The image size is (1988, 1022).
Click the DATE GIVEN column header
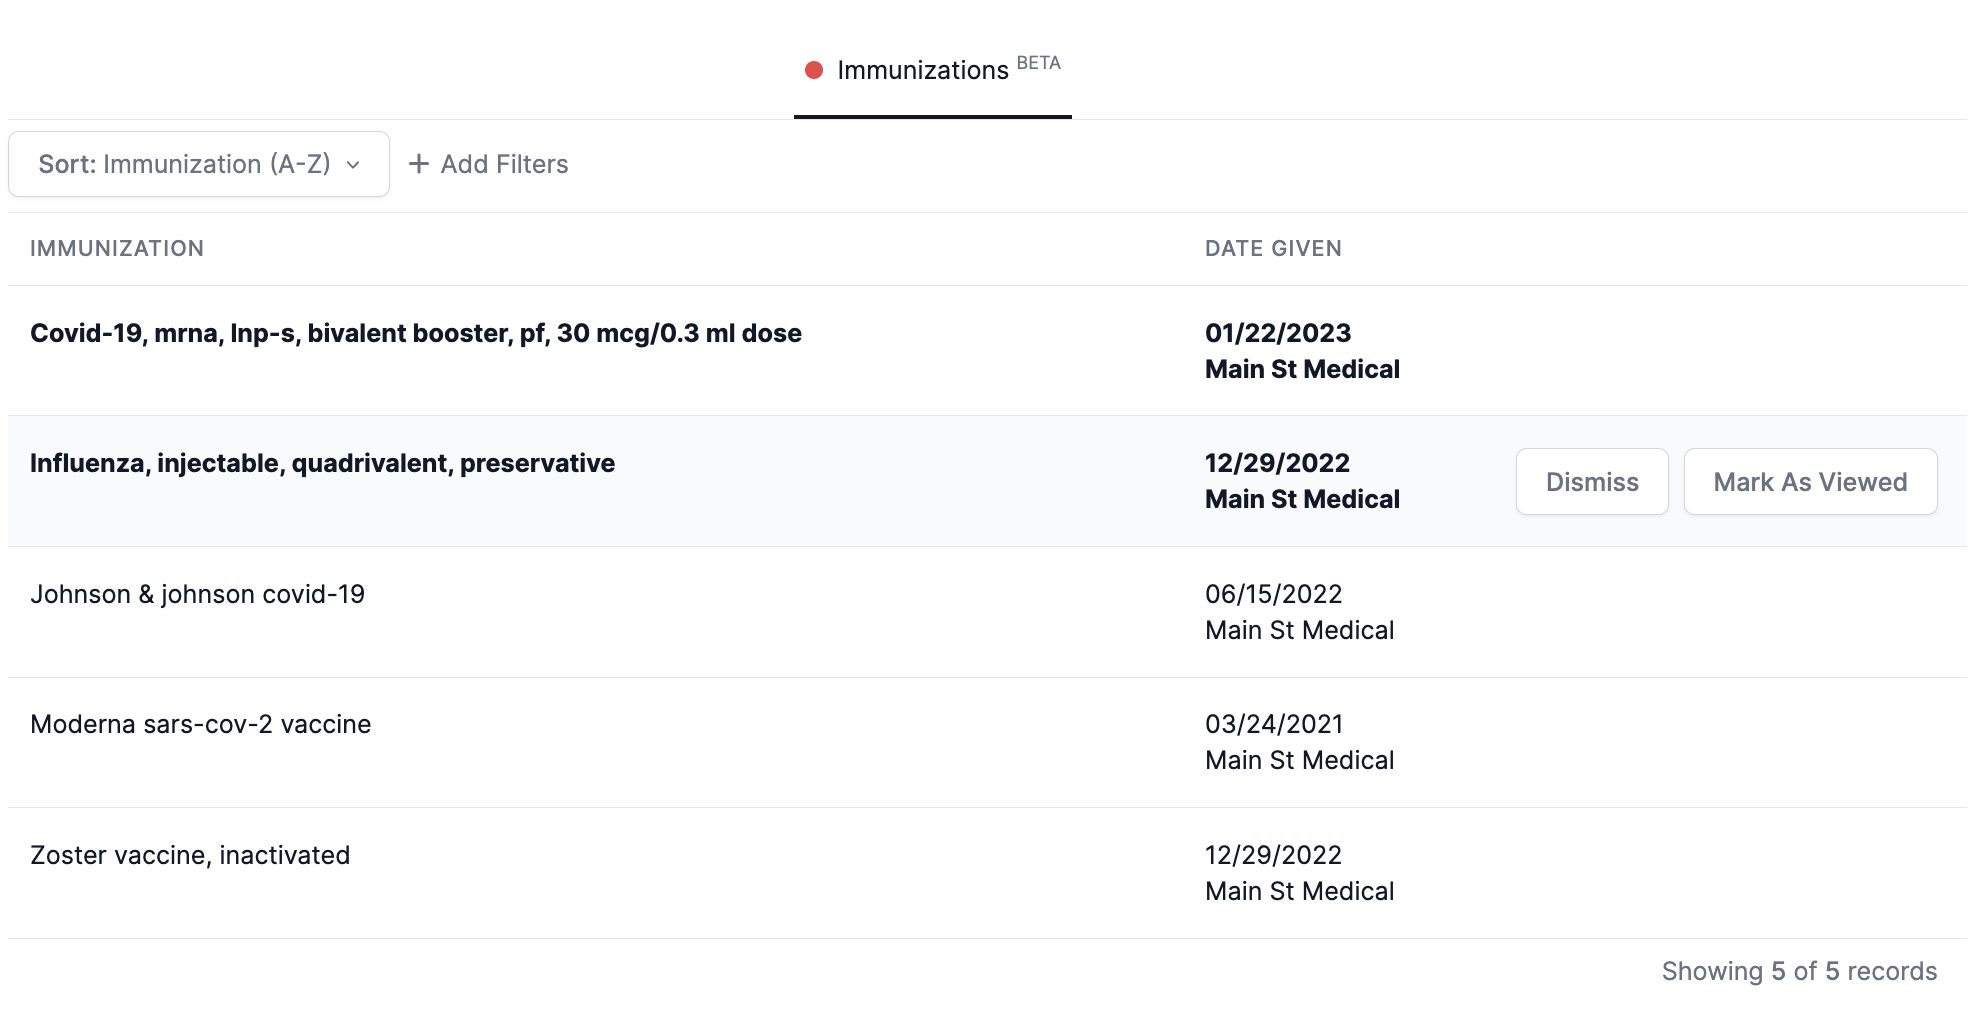[1272, 248]
